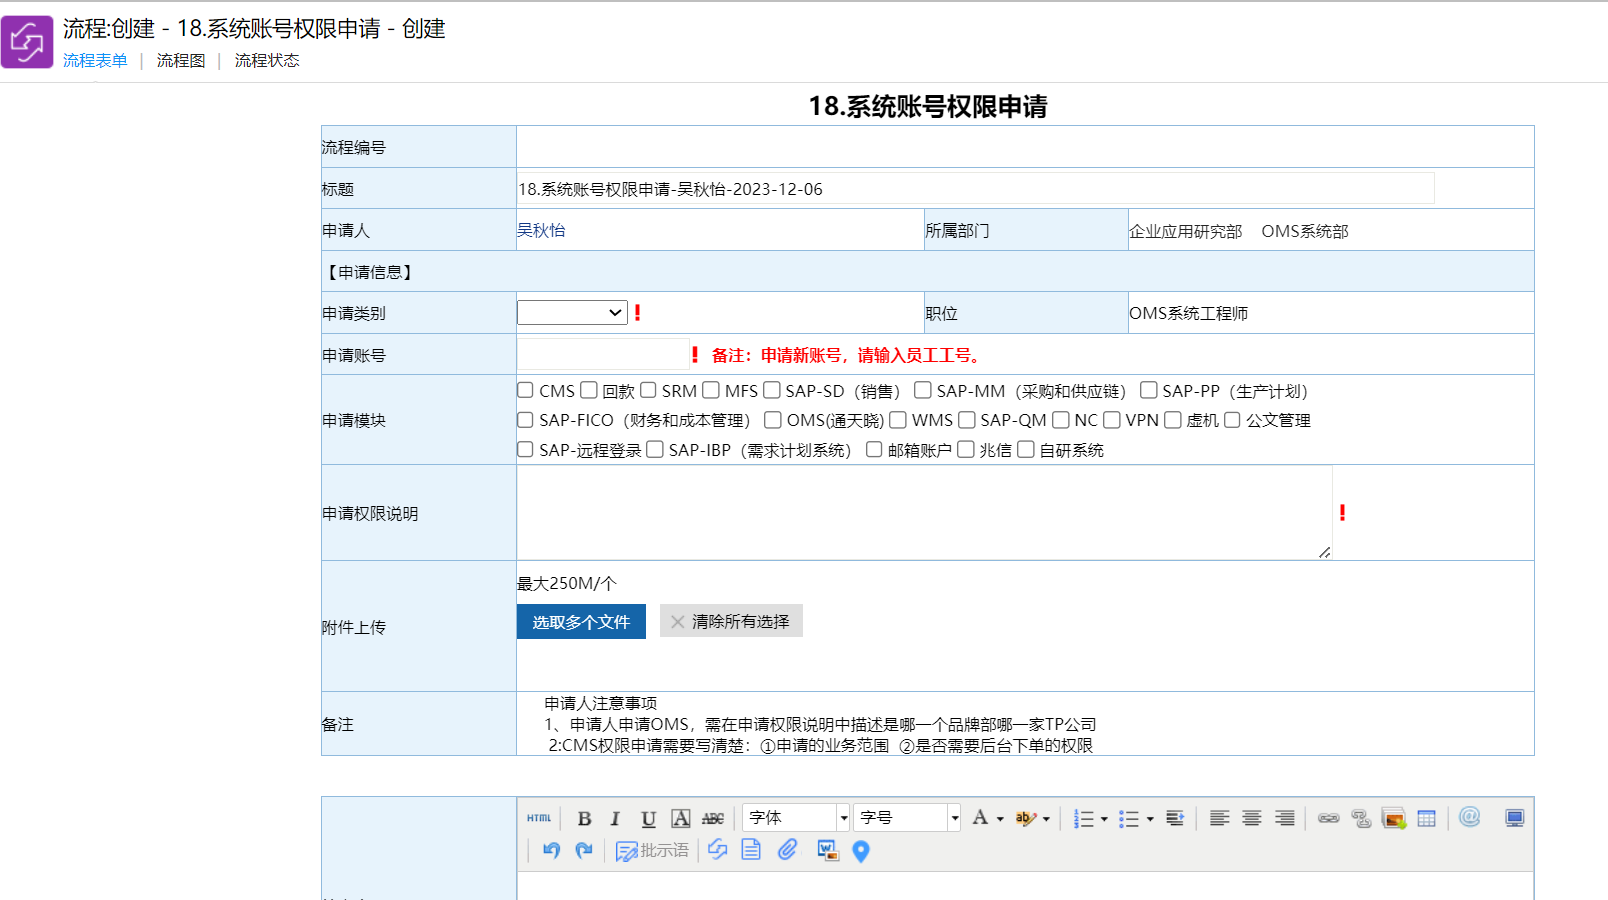Click 清除所有选择 button
This screenshot has height=900, width=1608.
click(731, 621)
